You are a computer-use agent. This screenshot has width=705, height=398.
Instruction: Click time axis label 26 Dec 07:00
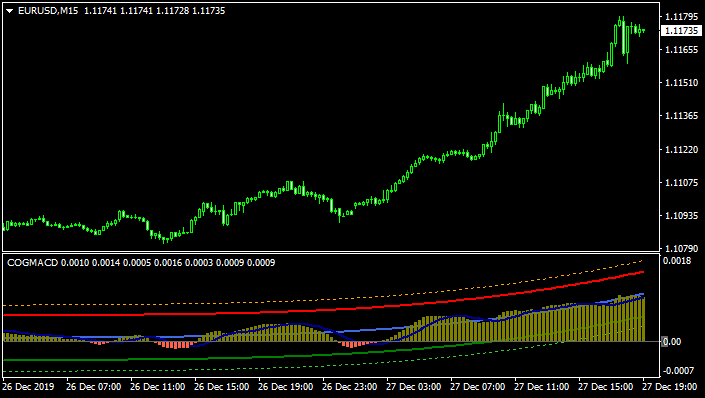pos(94,387)
